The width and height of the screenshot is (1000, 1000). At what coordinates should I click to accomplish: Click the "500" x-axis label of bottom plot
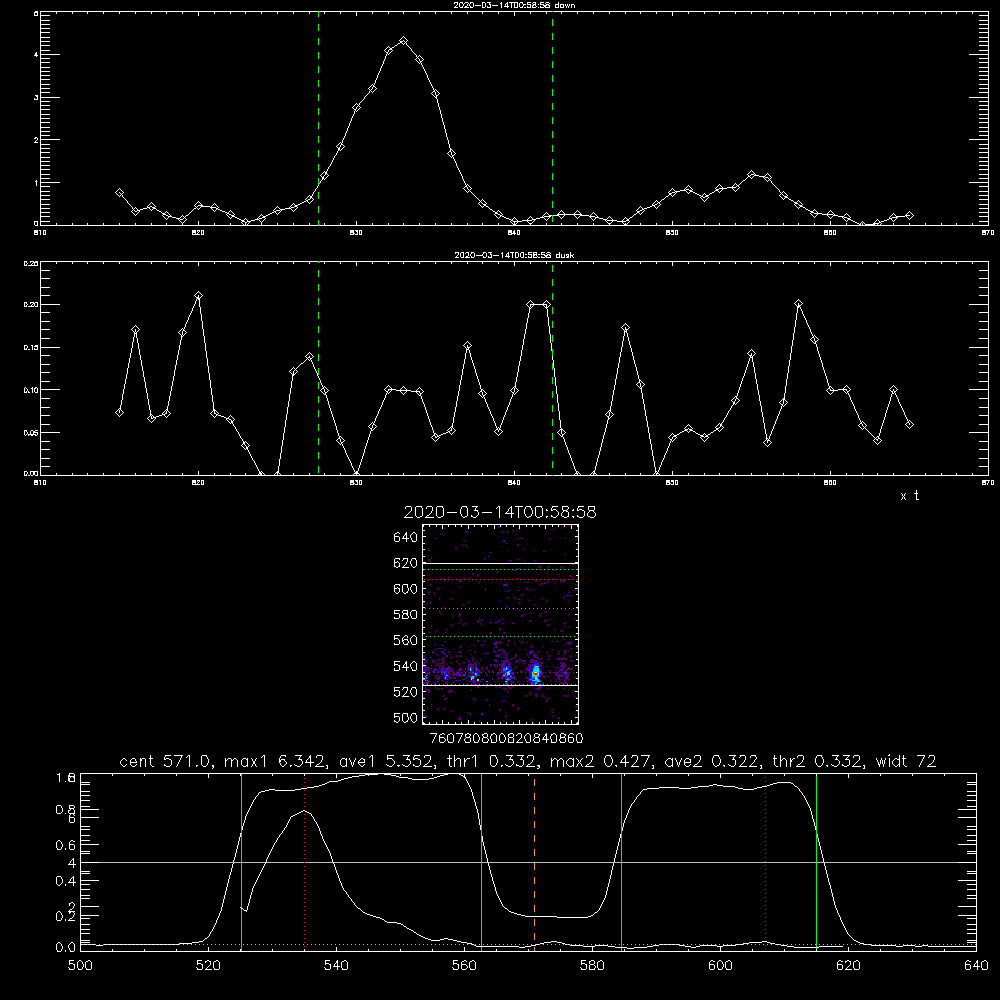pos(80,966)
